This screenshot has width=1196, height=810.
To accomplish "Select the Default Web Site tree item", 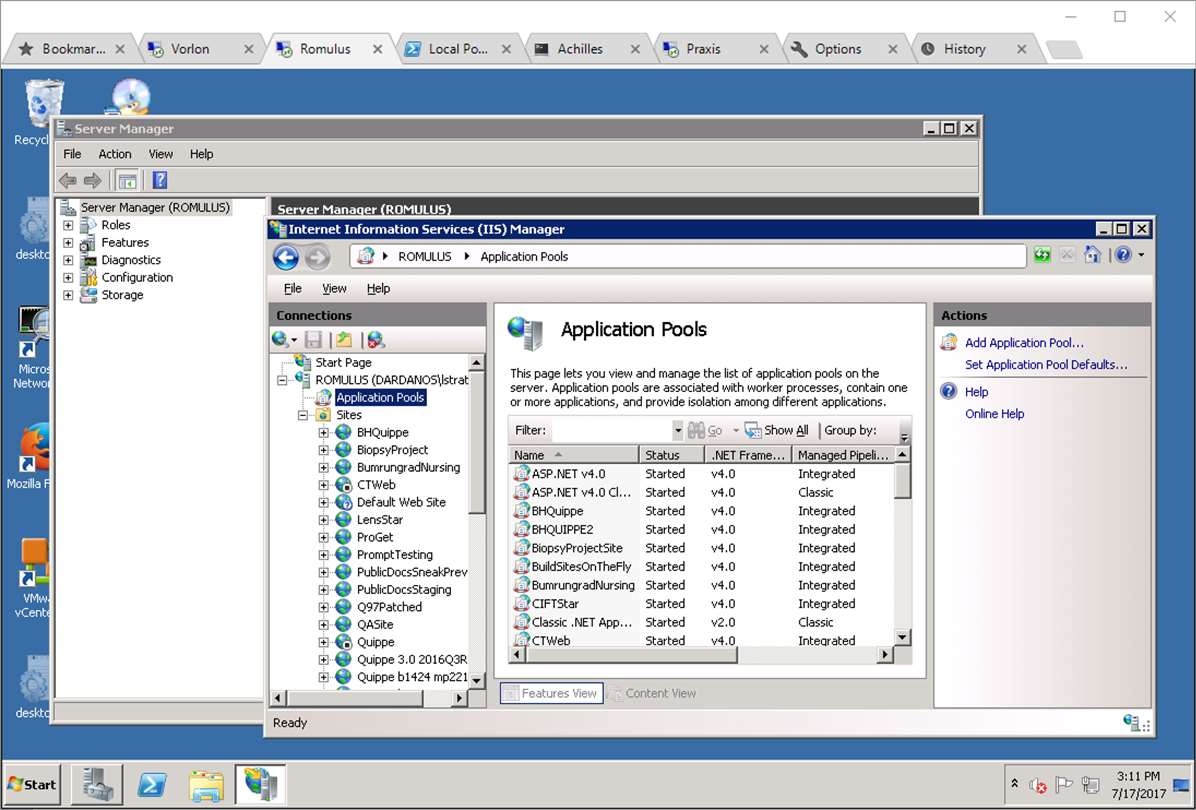I will click(401, 503).
